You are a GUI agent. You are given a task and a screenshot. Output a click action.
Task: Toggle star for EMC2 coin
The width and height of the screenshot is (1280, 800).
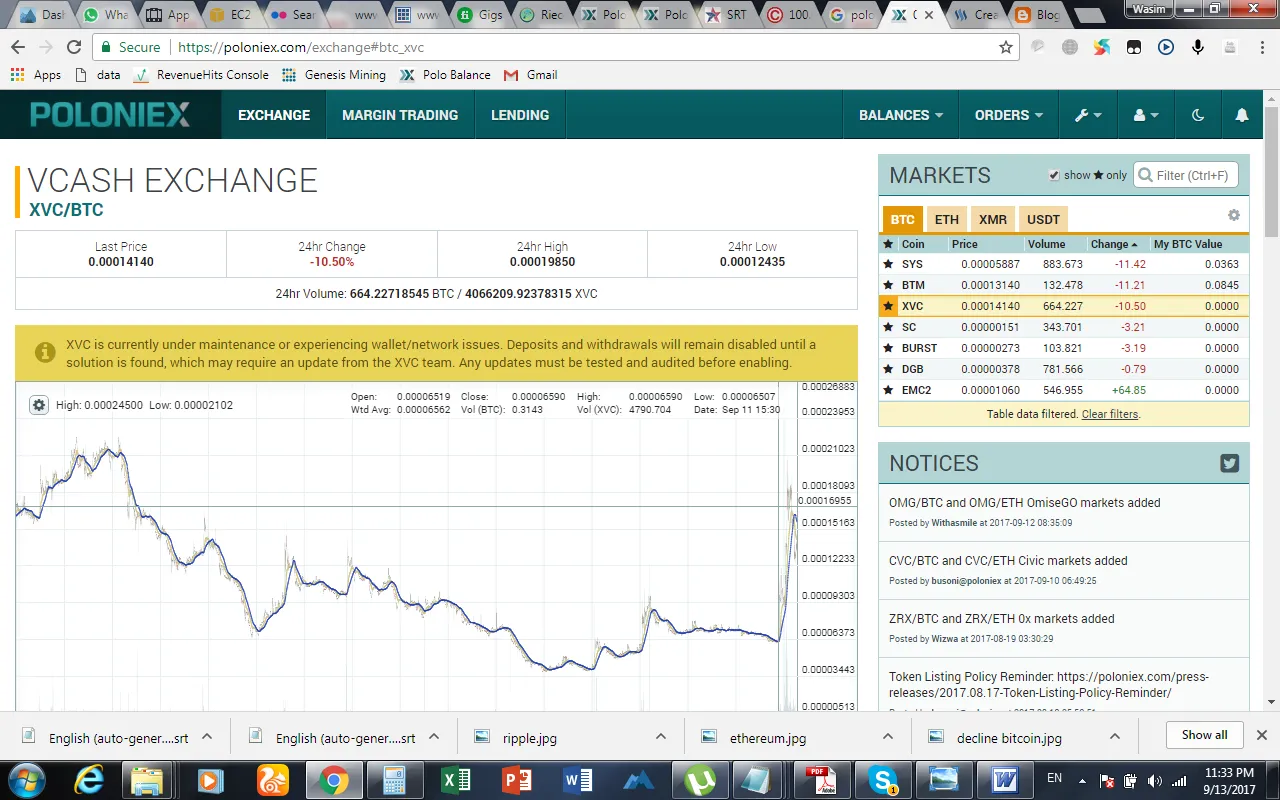[x=888, y=390]
